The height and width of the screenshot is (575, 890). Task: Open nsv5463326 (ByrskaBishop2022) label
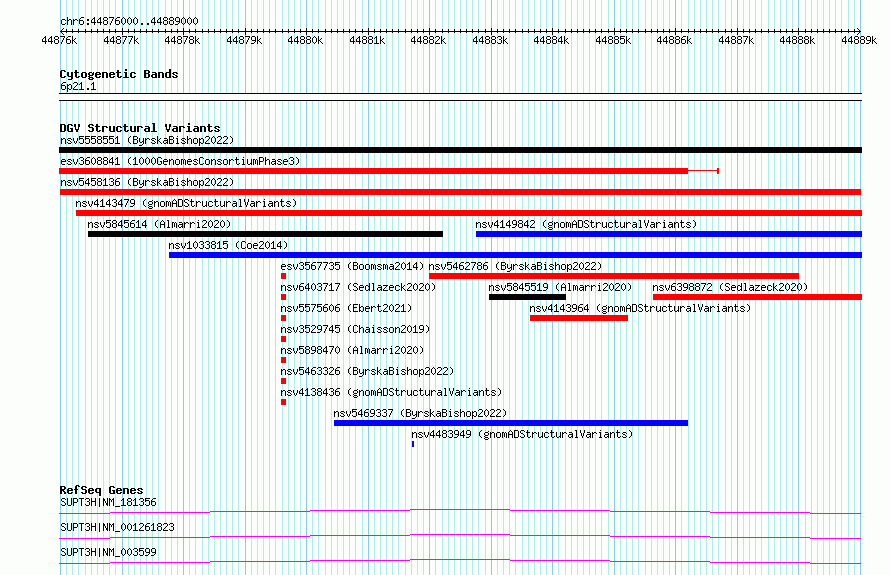[367, 371]
